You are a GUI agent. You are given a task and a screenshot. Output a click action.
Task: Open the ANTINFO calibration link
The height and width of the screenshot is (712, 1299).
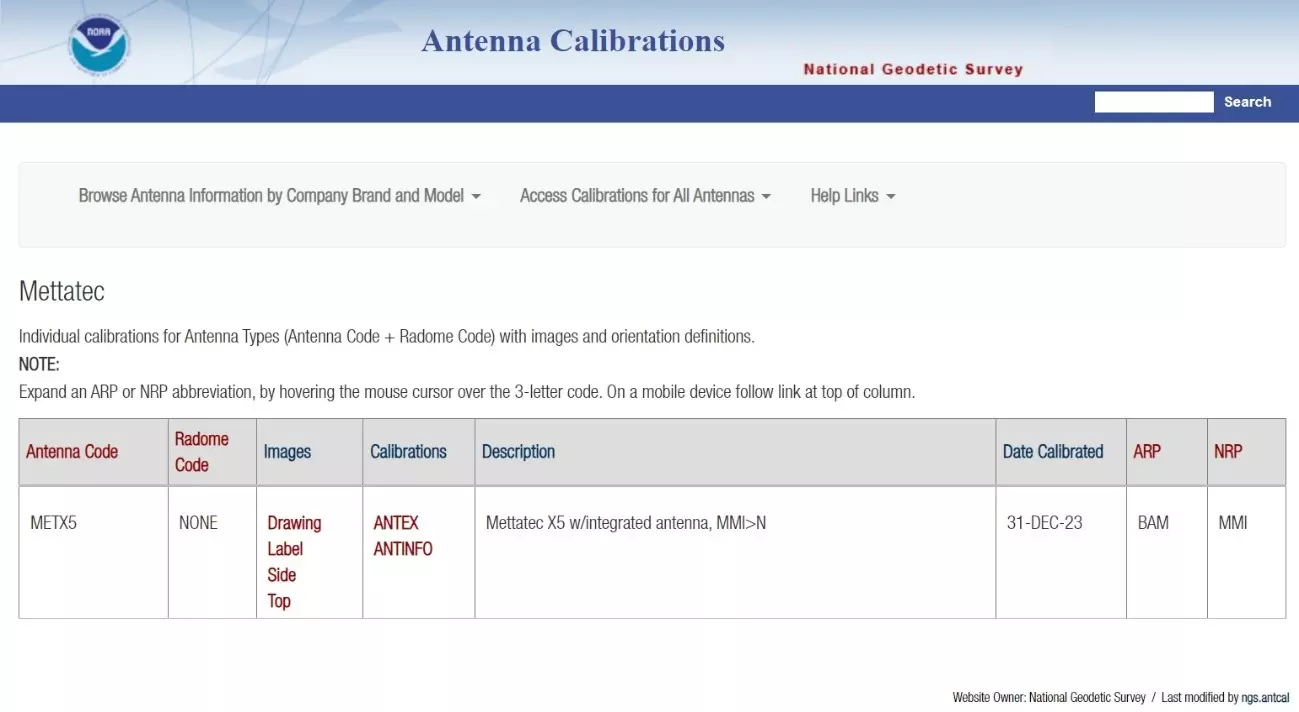tap(403, 549)
